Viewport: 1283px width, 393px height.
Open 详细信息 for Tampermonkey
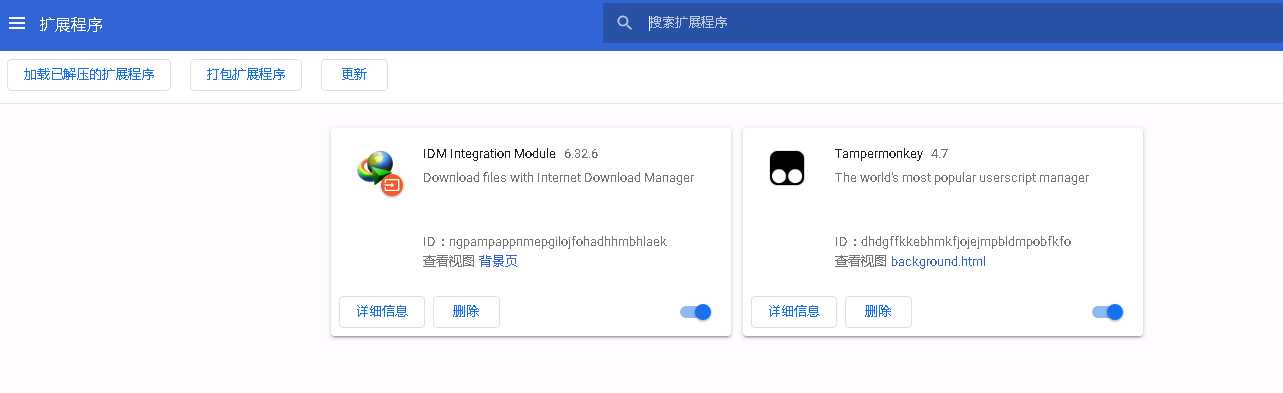[x=794, y=312]
